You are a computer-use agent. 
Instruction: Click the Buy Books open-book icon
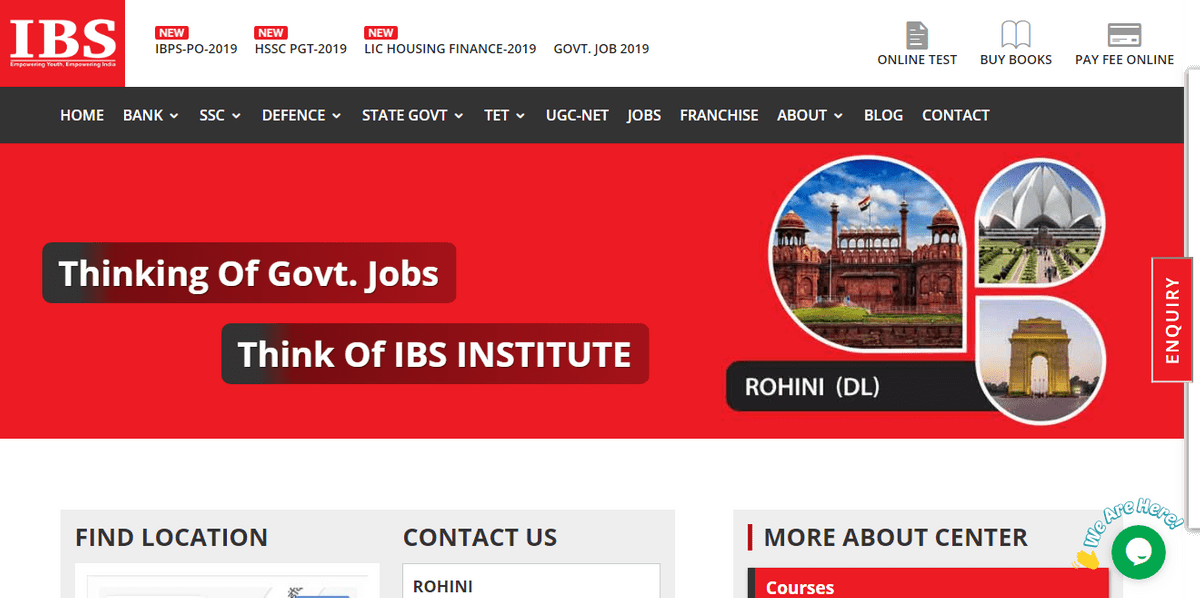[x=1016, y=35]
